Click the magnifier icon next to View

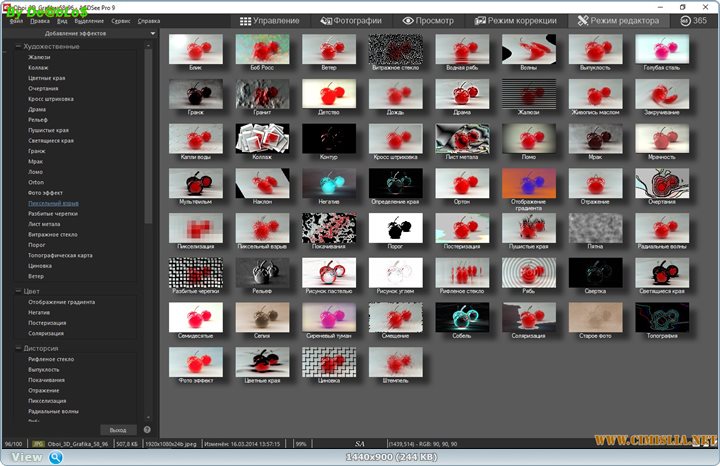[56, 457]
